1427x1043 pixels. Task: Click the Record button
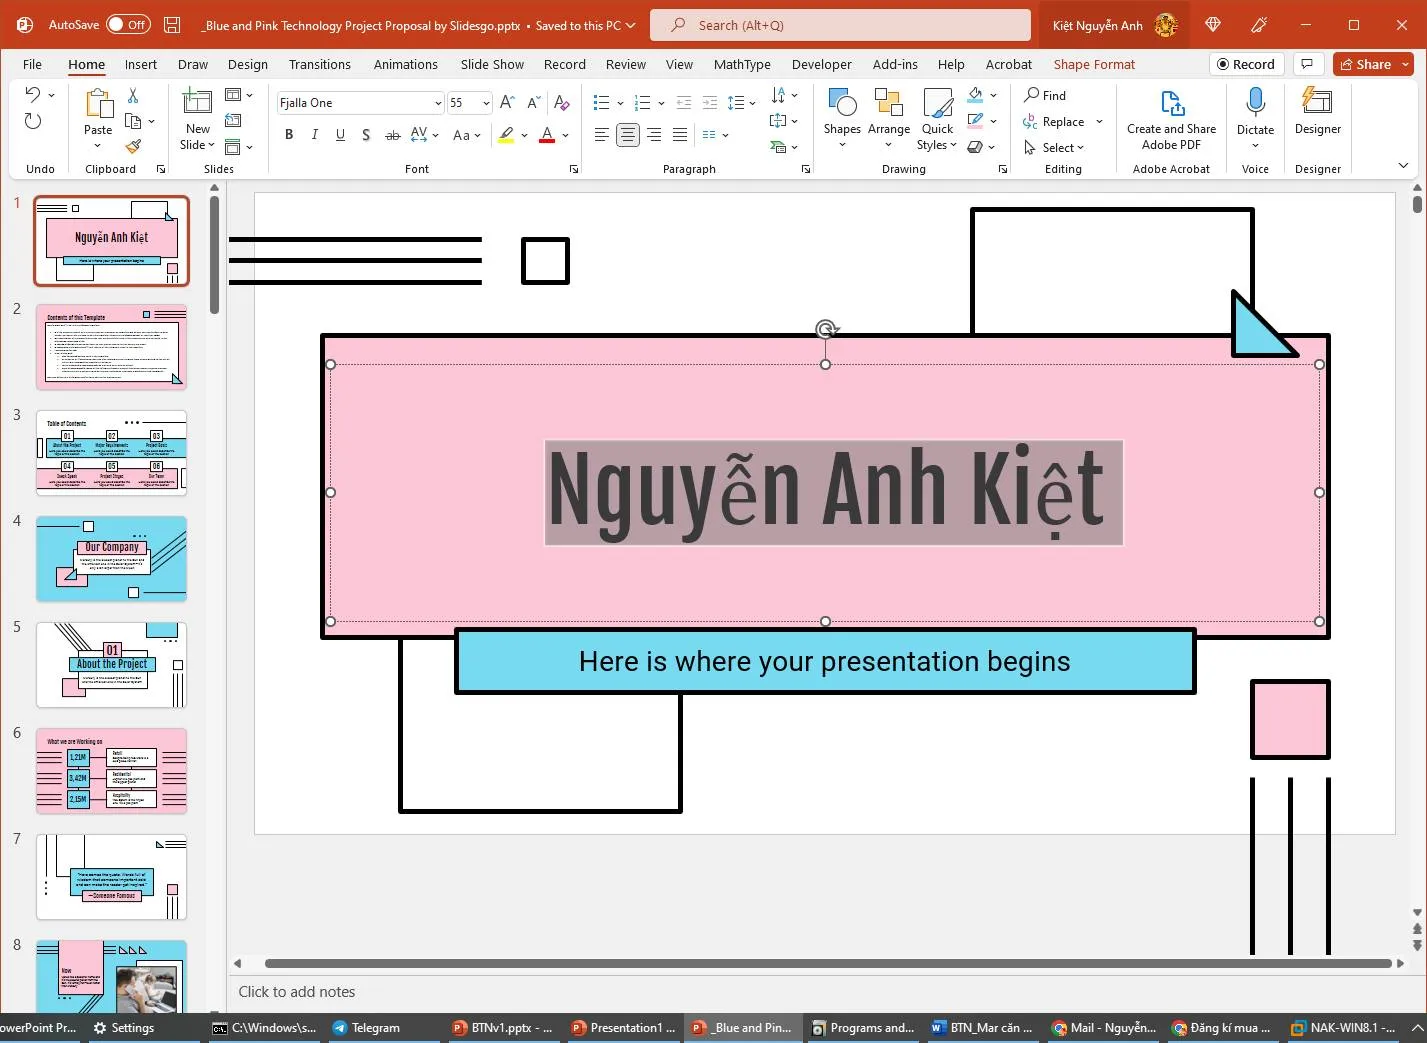(x=1245, y=64)
